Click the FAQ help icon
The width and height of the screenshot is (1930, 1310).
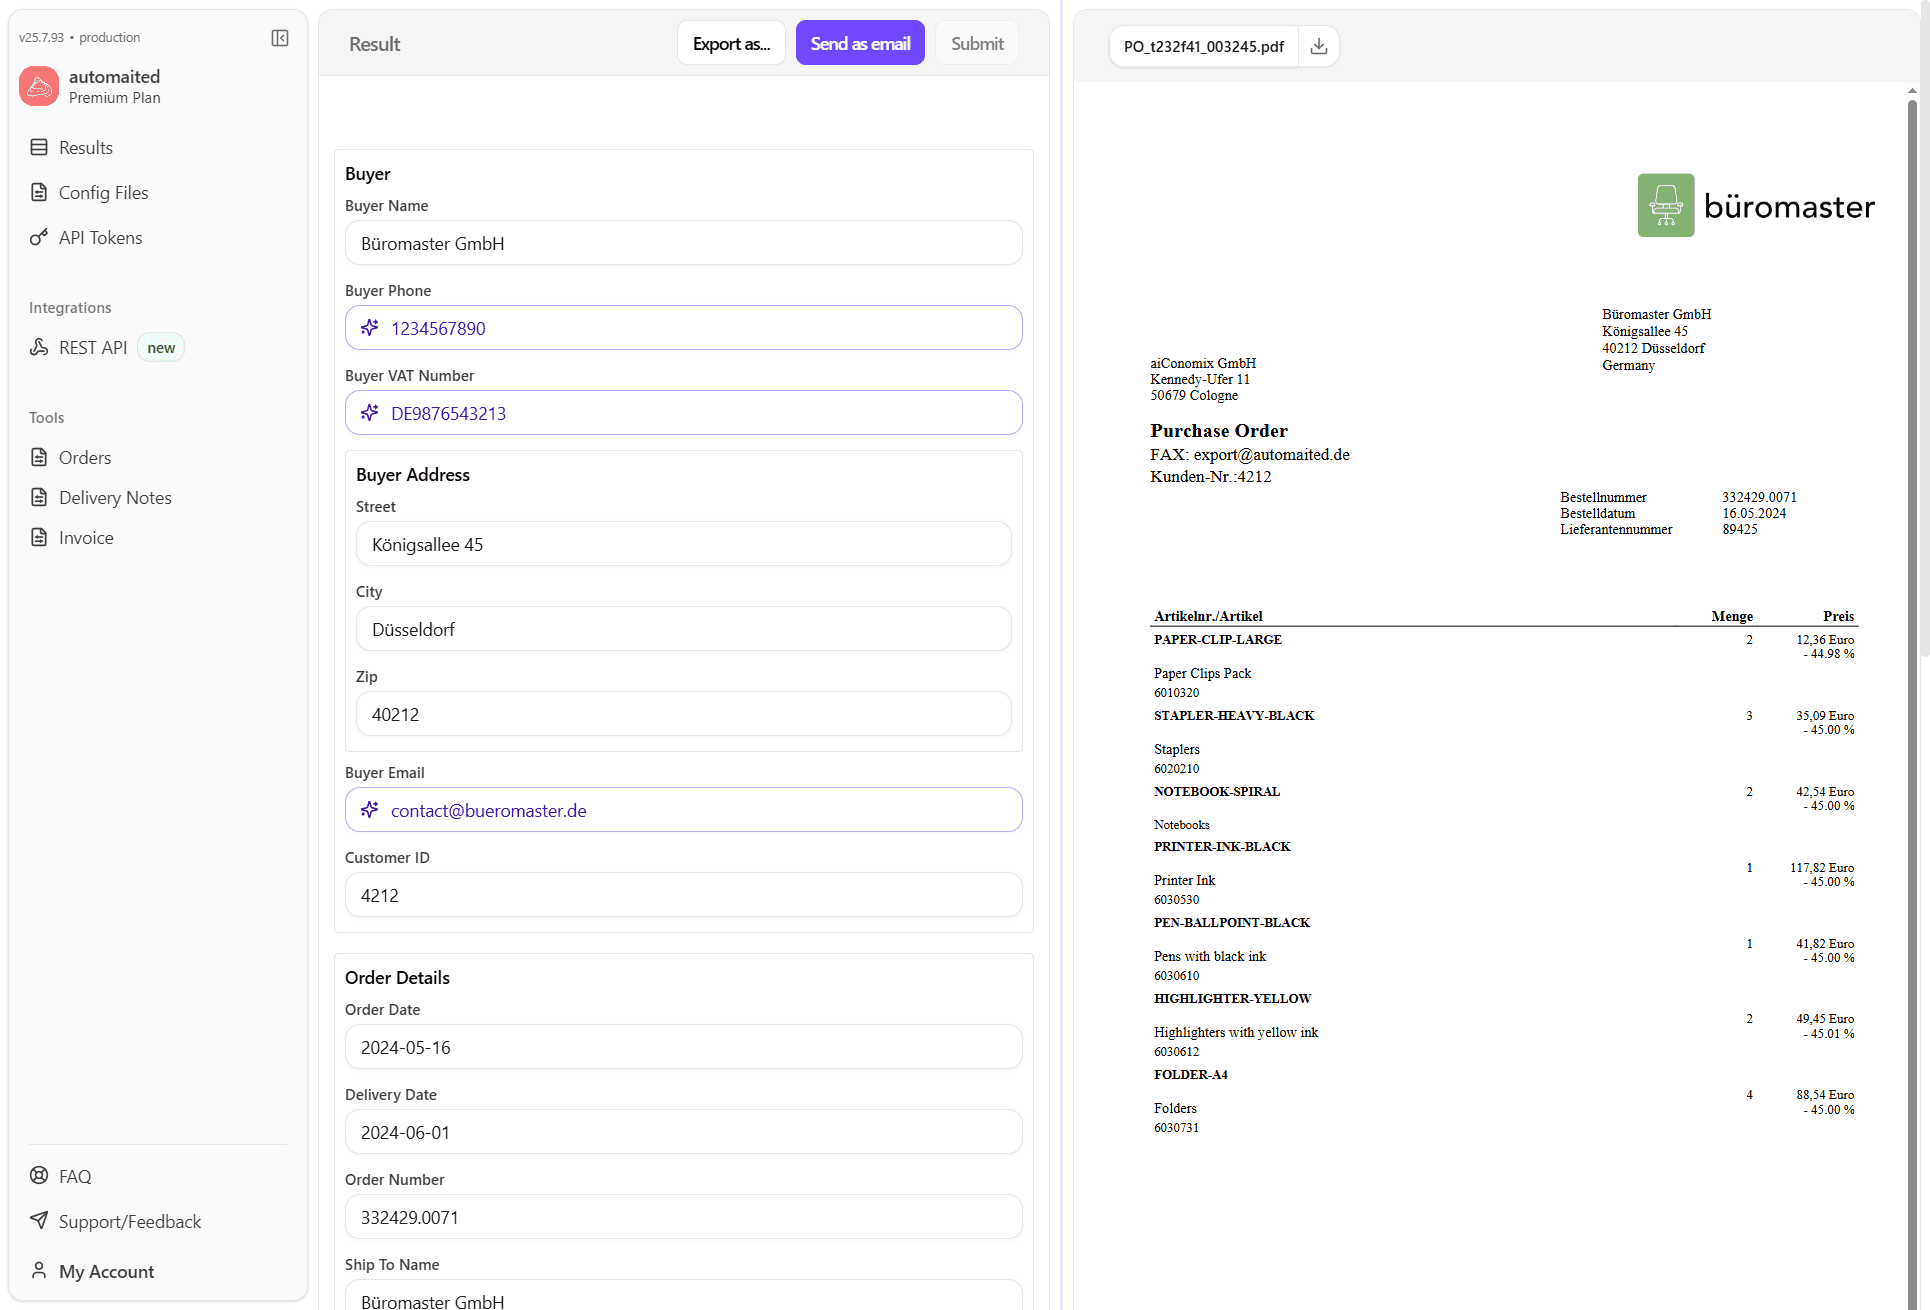coord(38,1176)
